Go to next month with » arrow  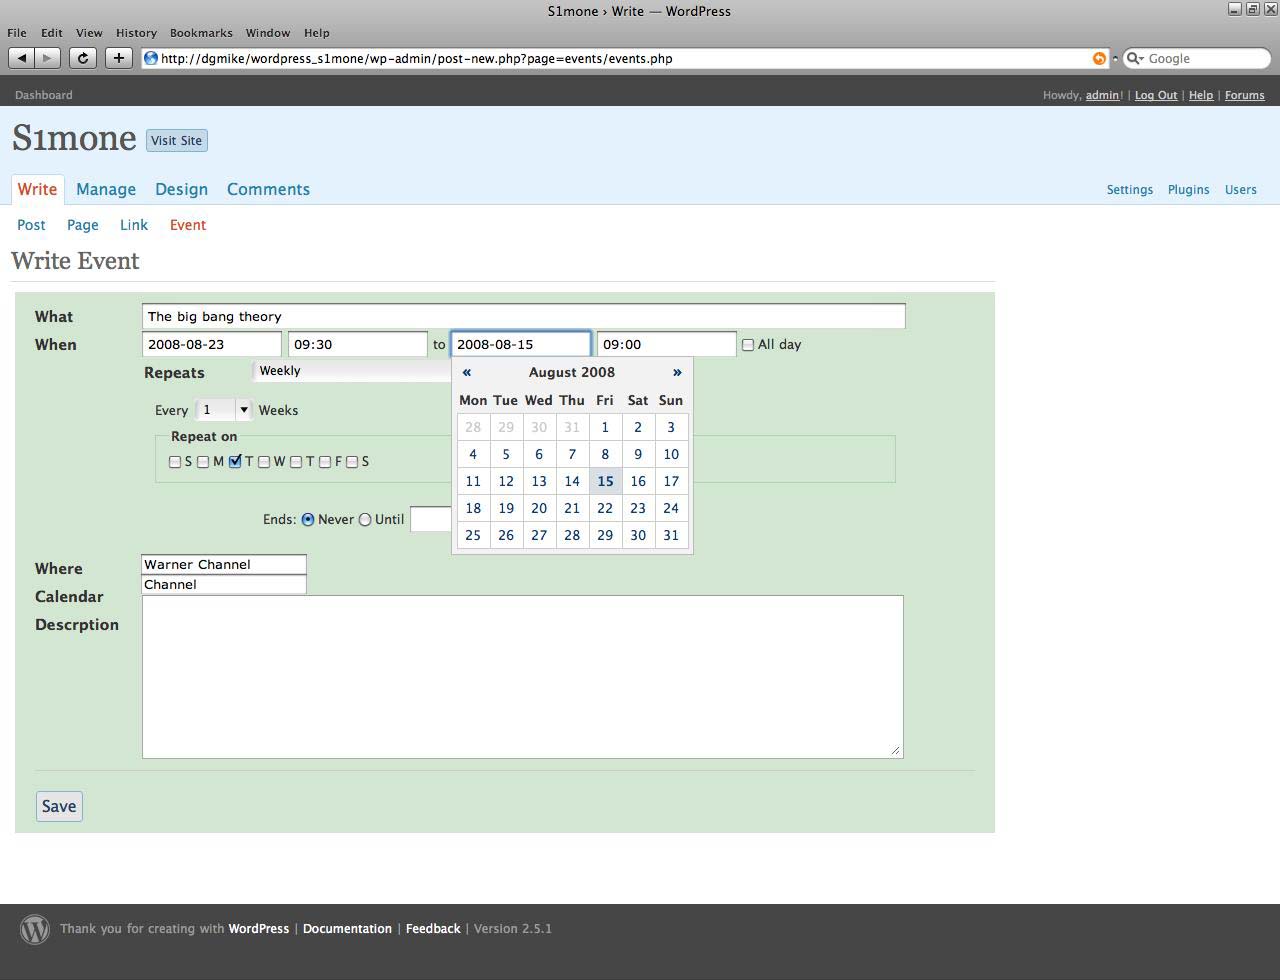pyautogui.click(x=677, y=372)
